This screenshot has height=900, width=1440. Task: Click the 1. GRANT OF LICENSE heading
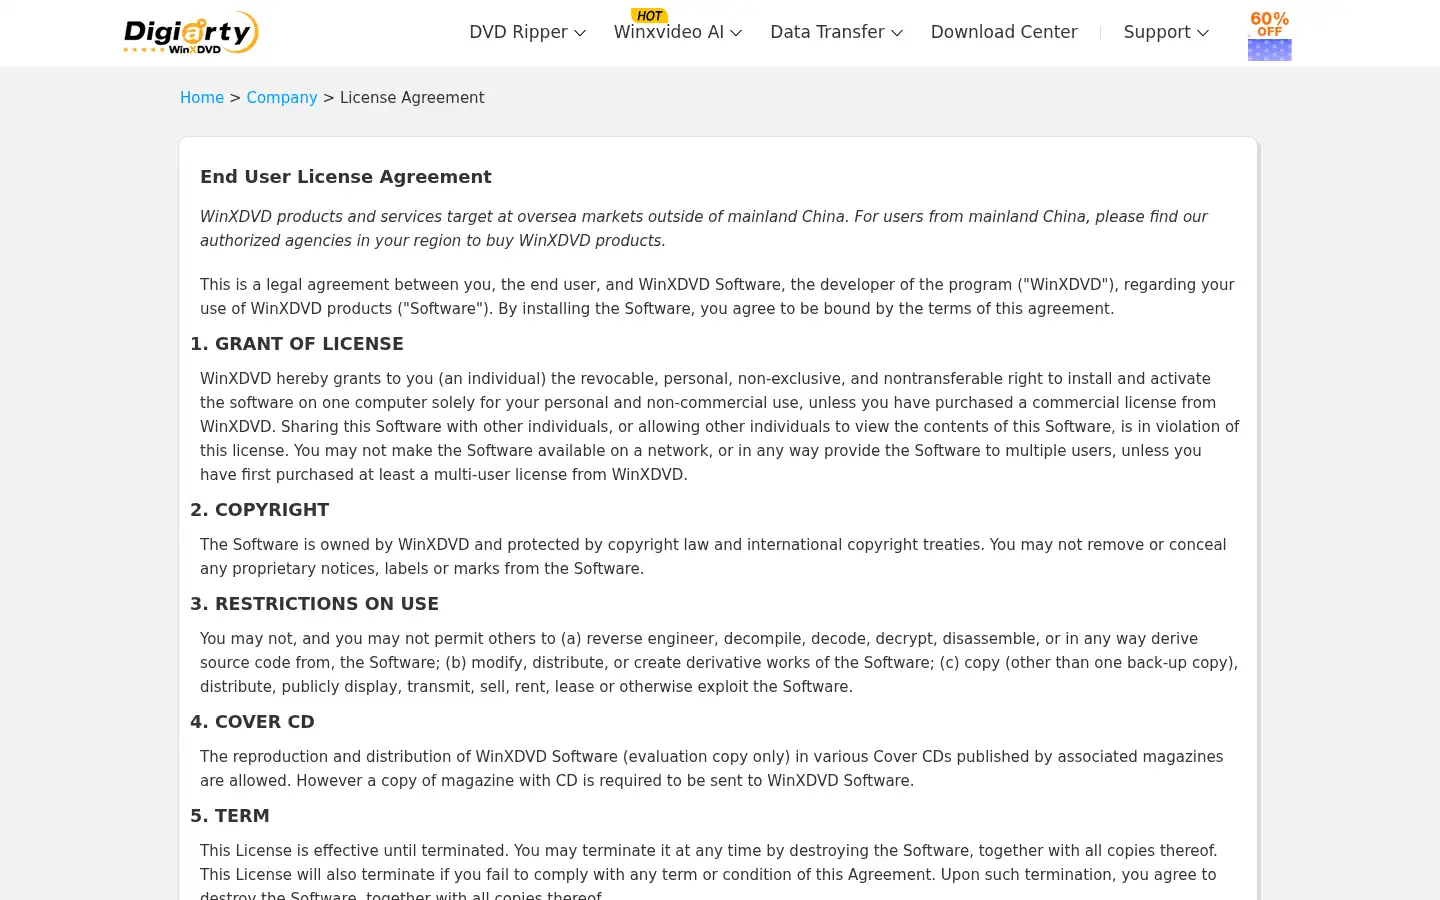(x=297, y=344)
